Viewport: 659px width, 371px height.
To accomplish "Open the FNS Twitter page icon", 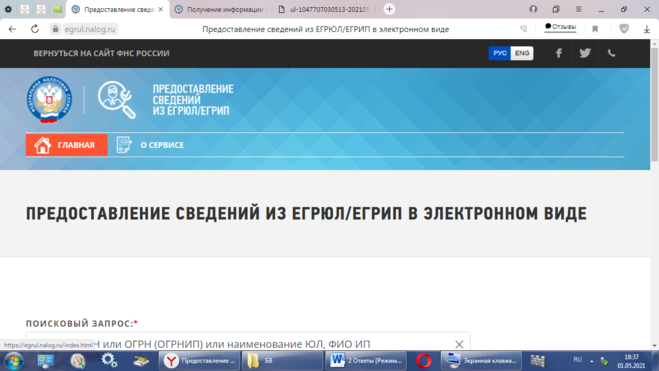I will pyautogui.click(x=585, y=53).
